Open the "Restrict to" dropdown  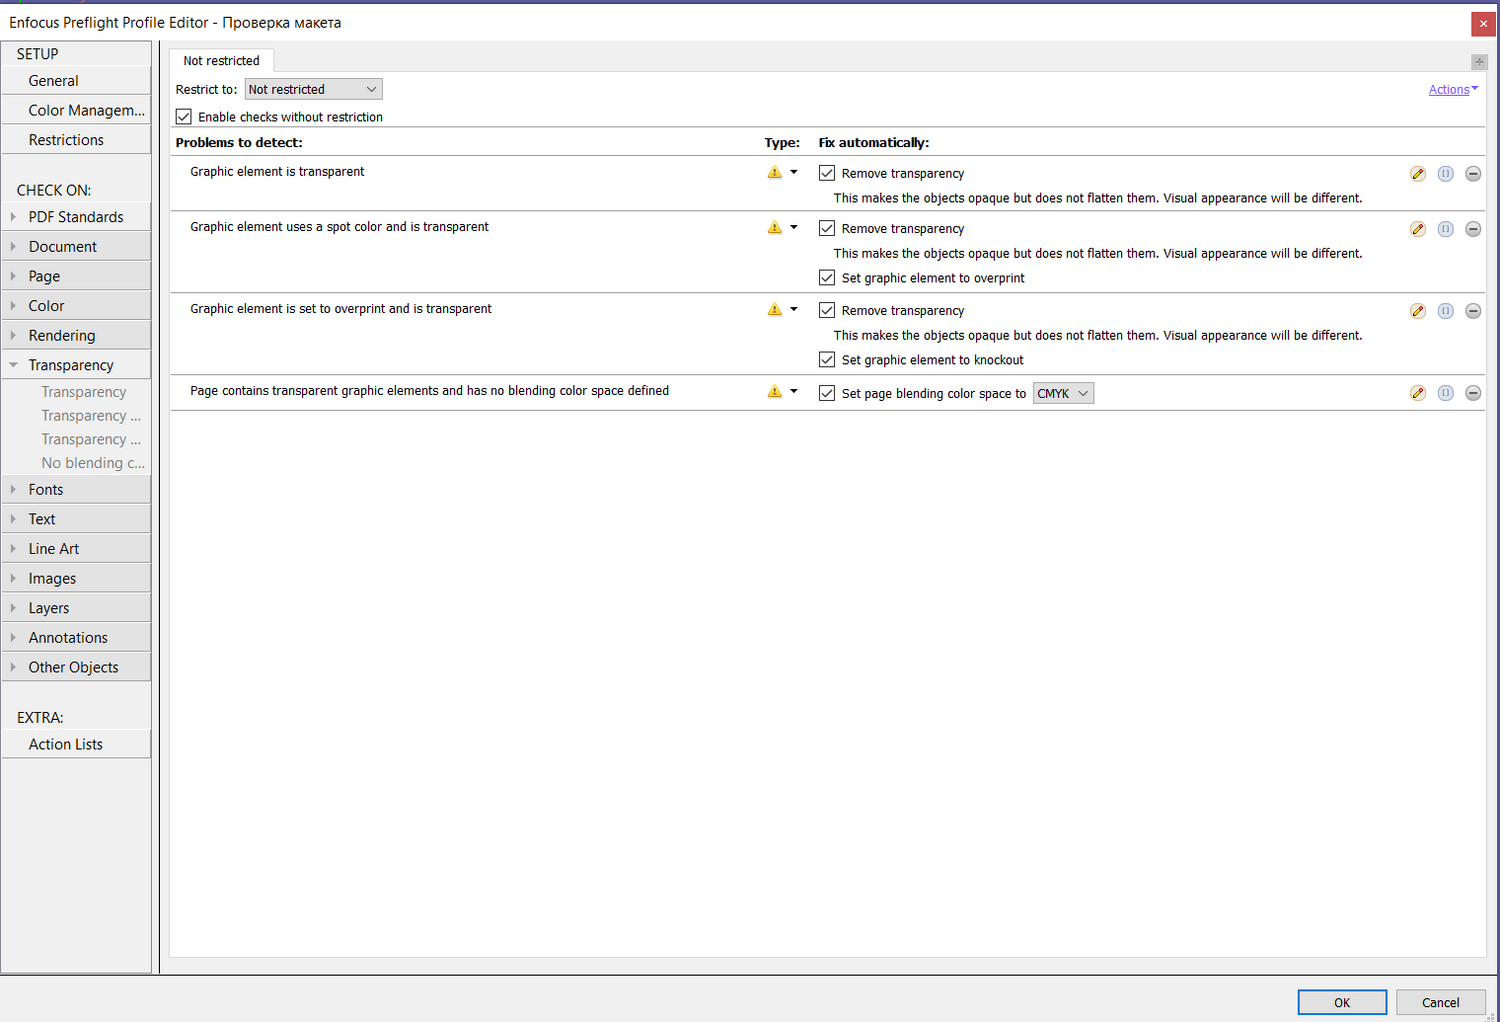pos(313,89)
